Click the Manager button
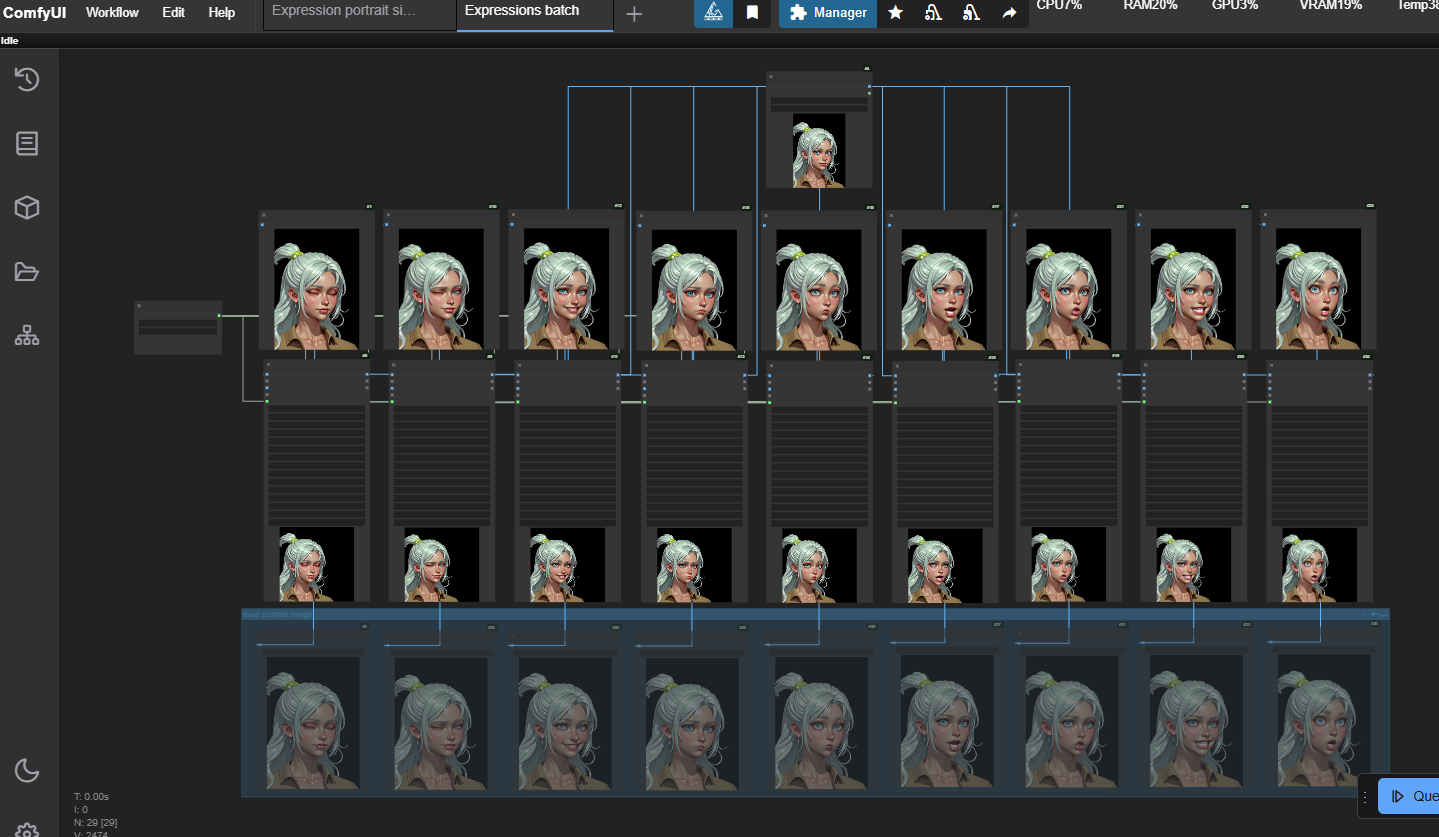 pos(828,13)
